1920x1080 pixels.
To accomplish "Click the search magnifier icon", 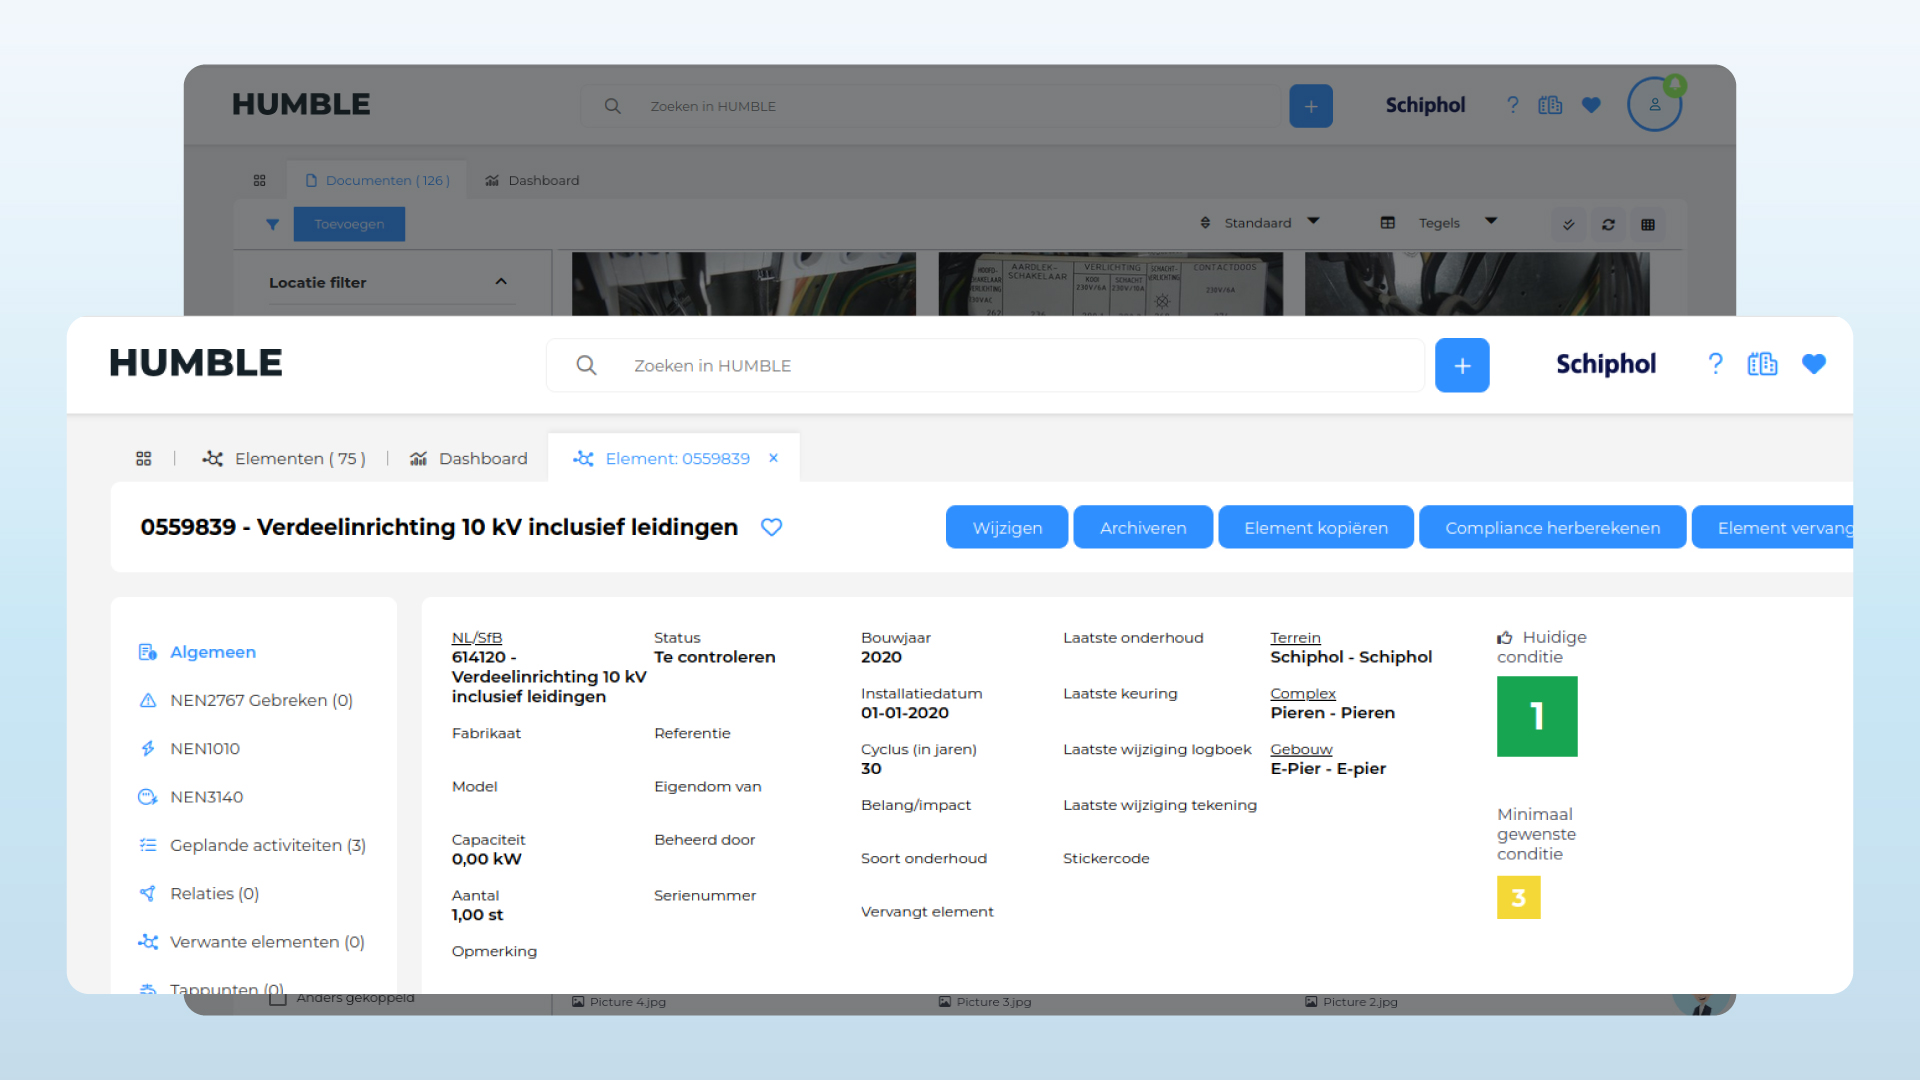I will (587, 366).
